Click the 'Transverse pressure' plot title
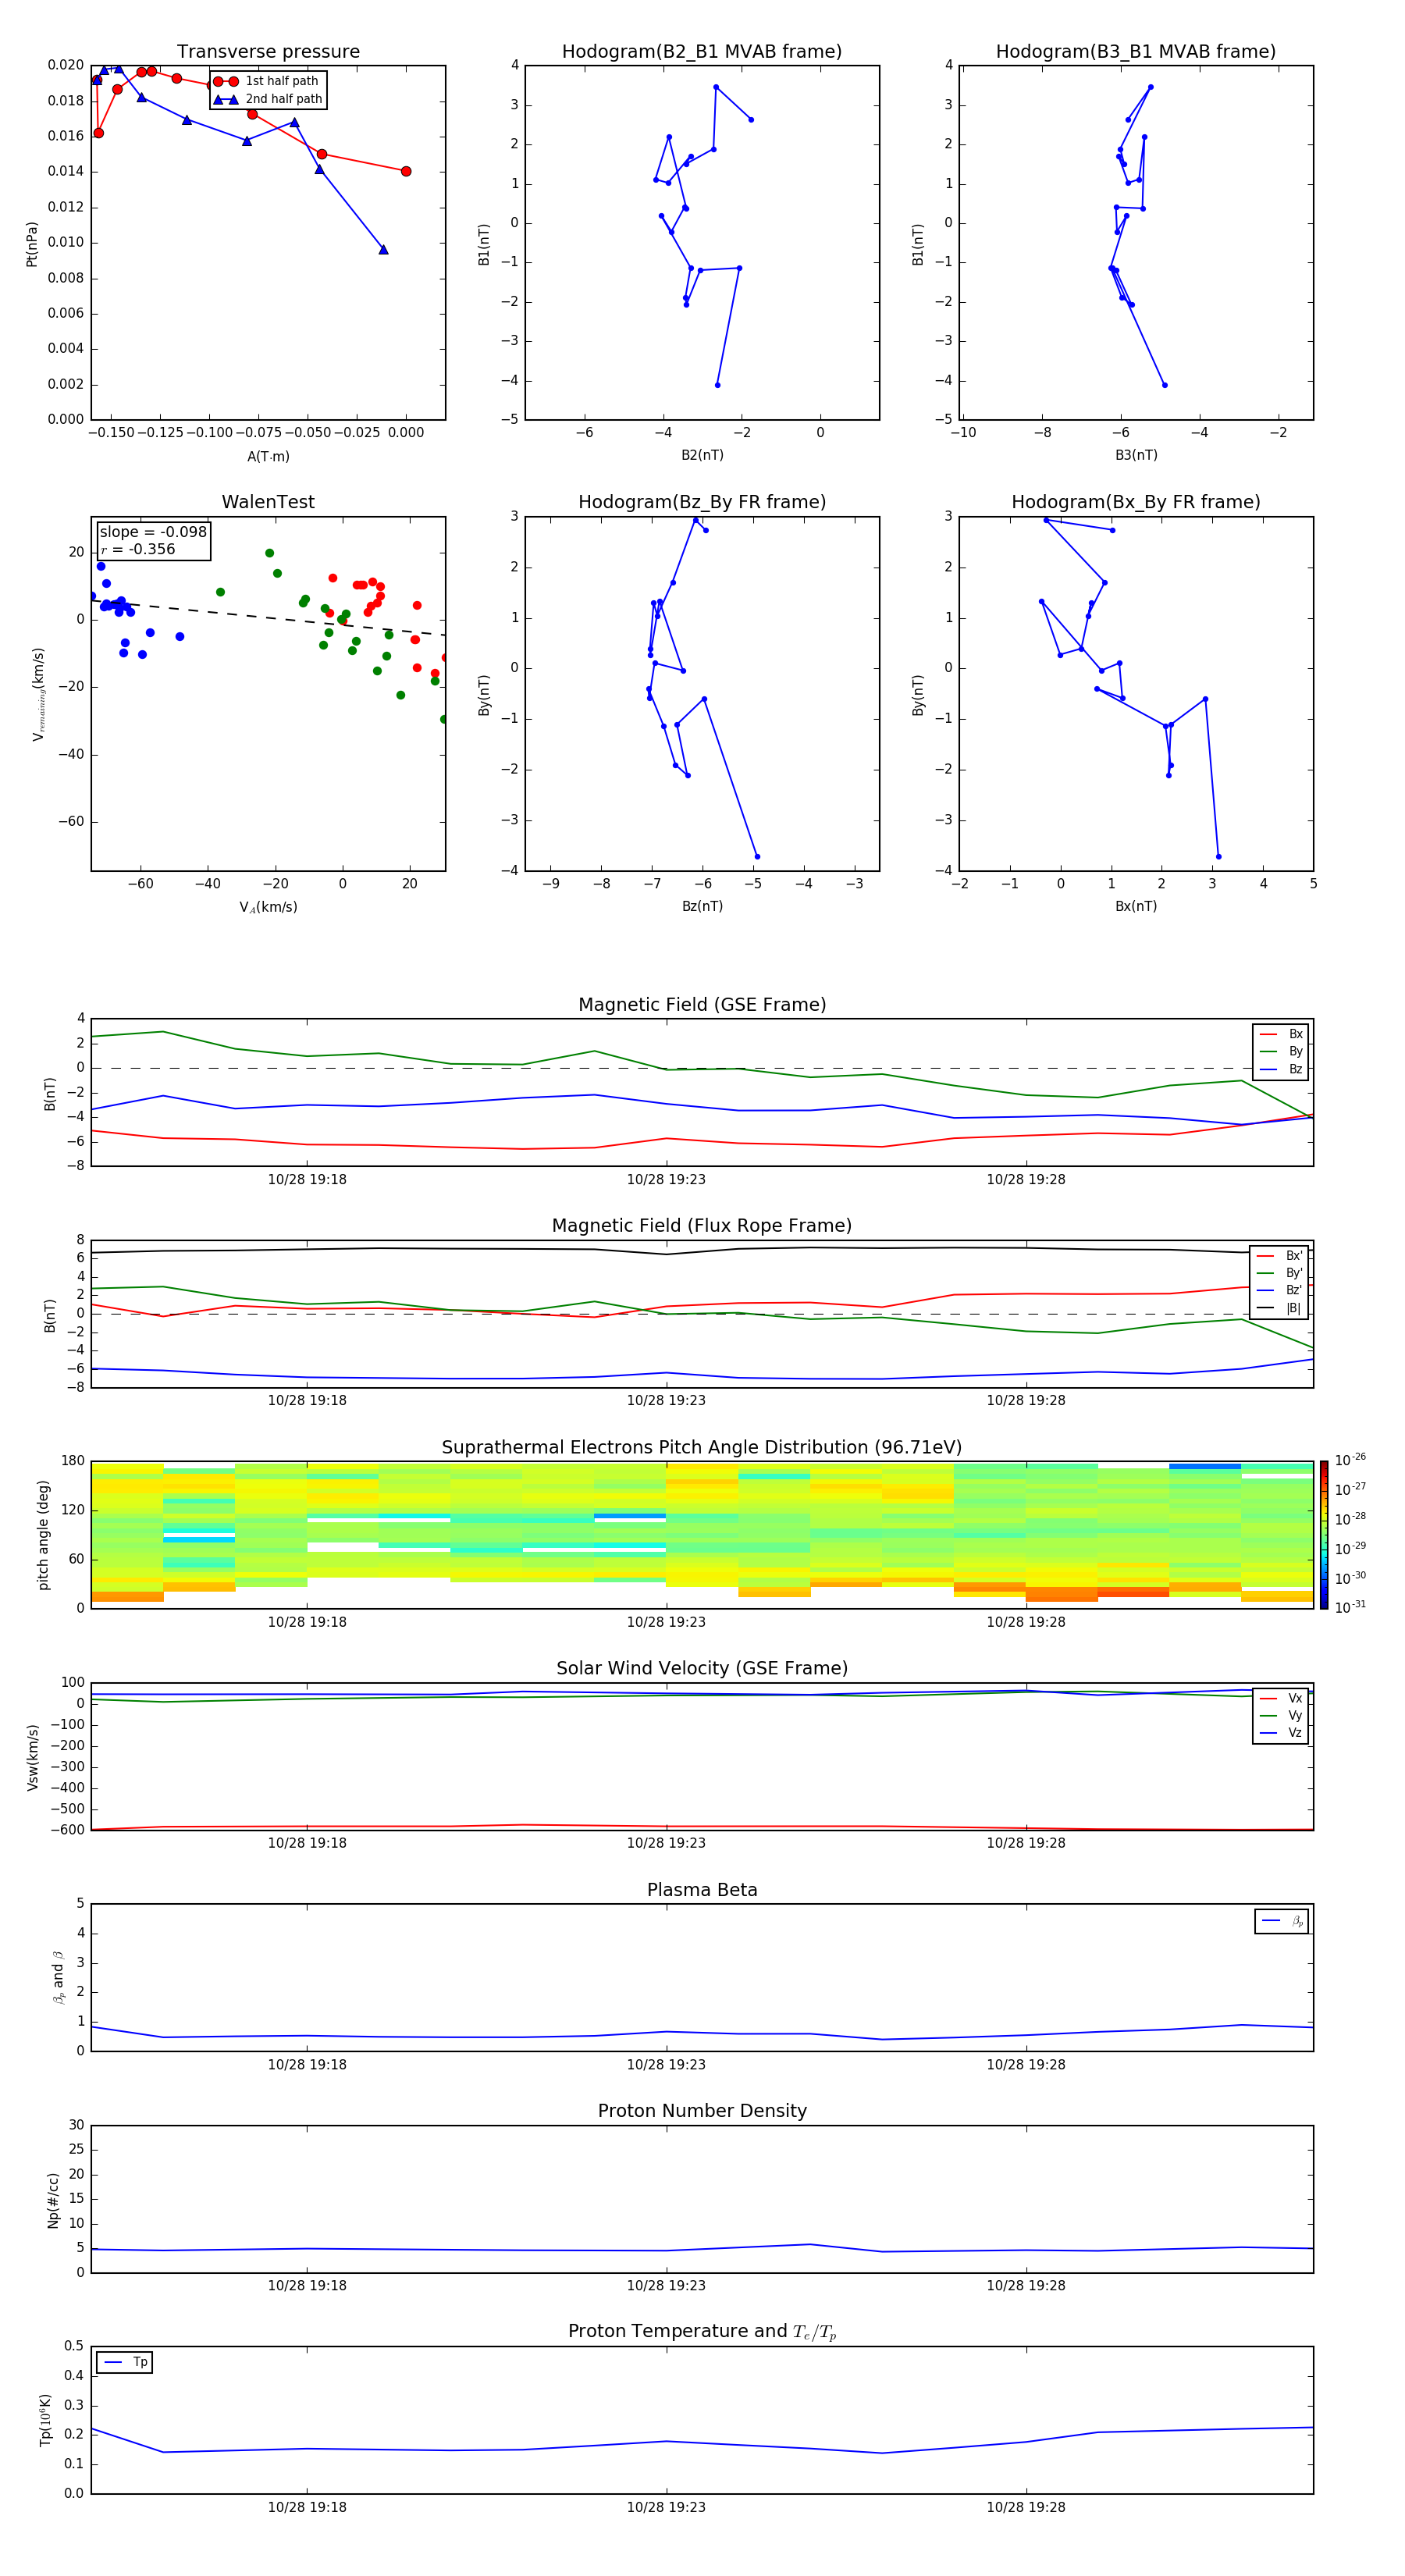This screenshot has height=2576, width=1405. tap(268, 52)
